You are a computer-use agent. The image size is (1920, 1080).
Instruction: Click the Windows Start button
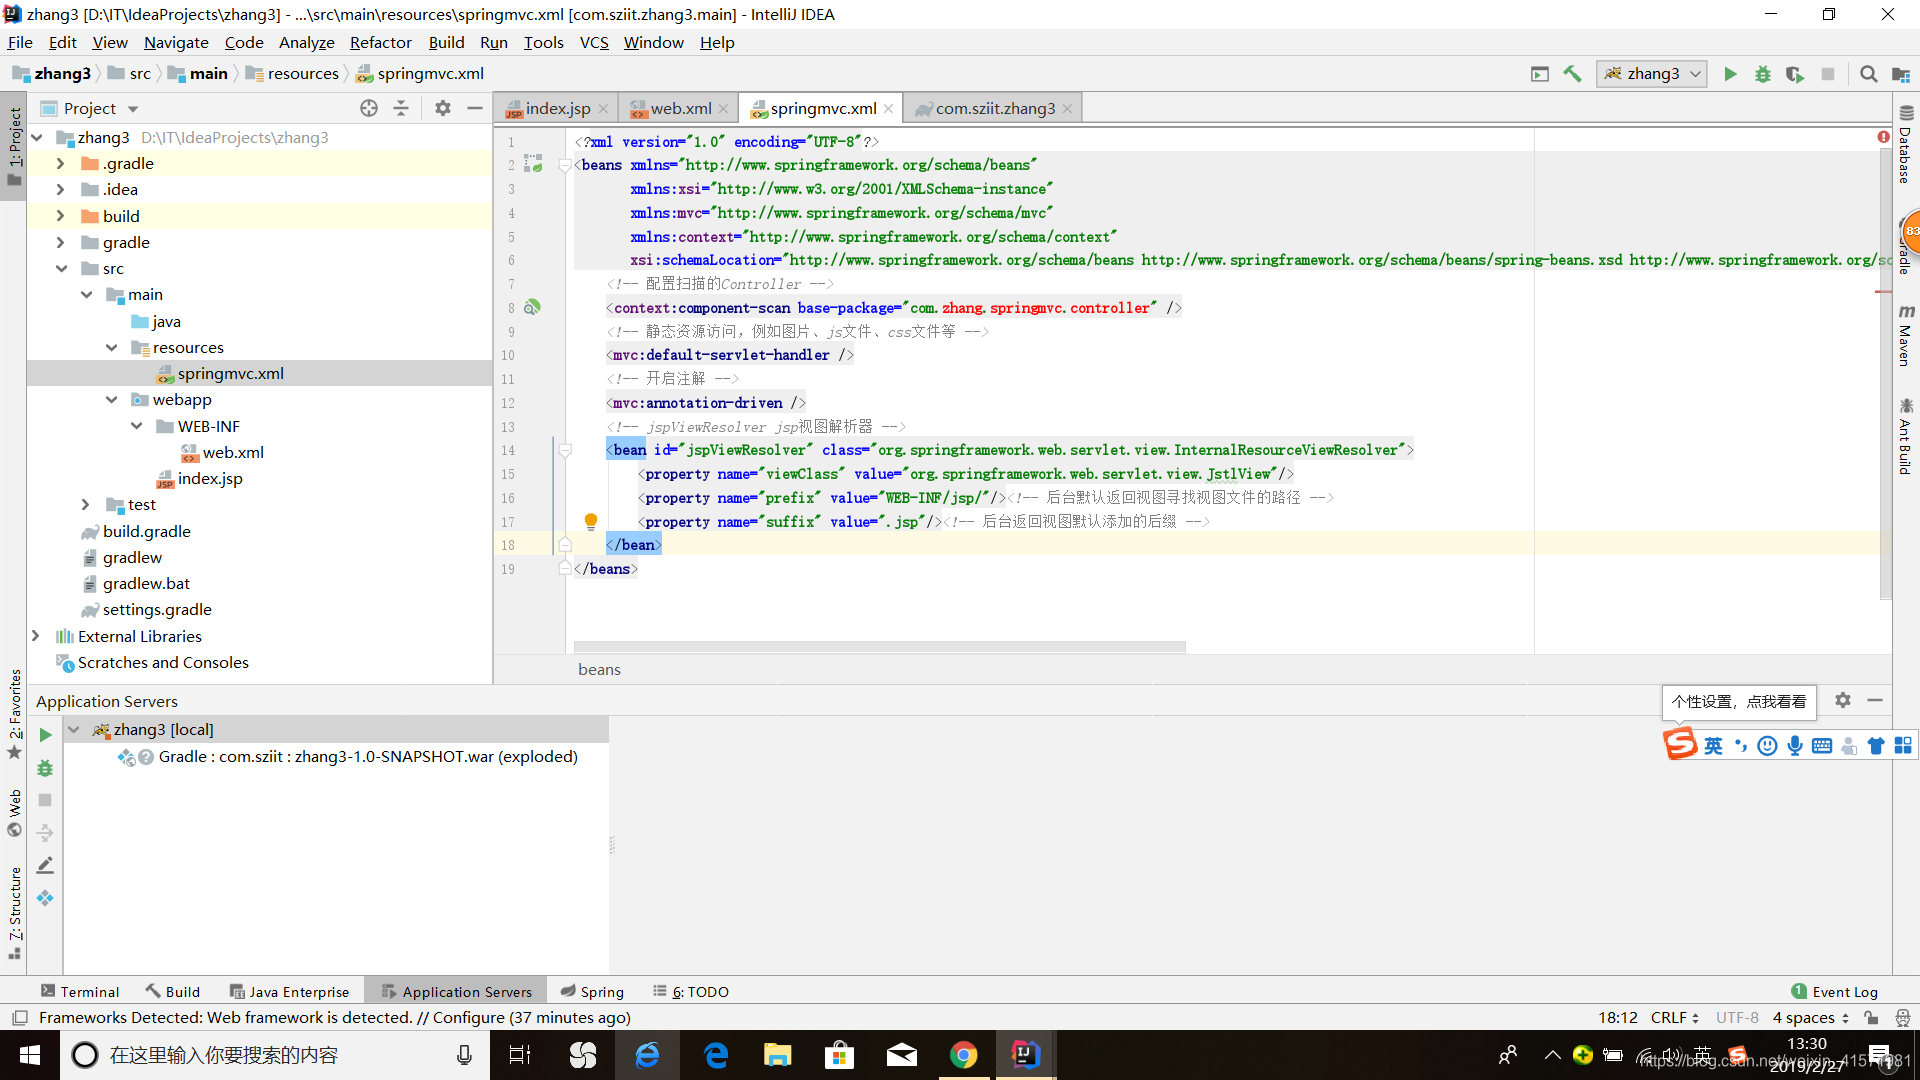(30, 1055)
